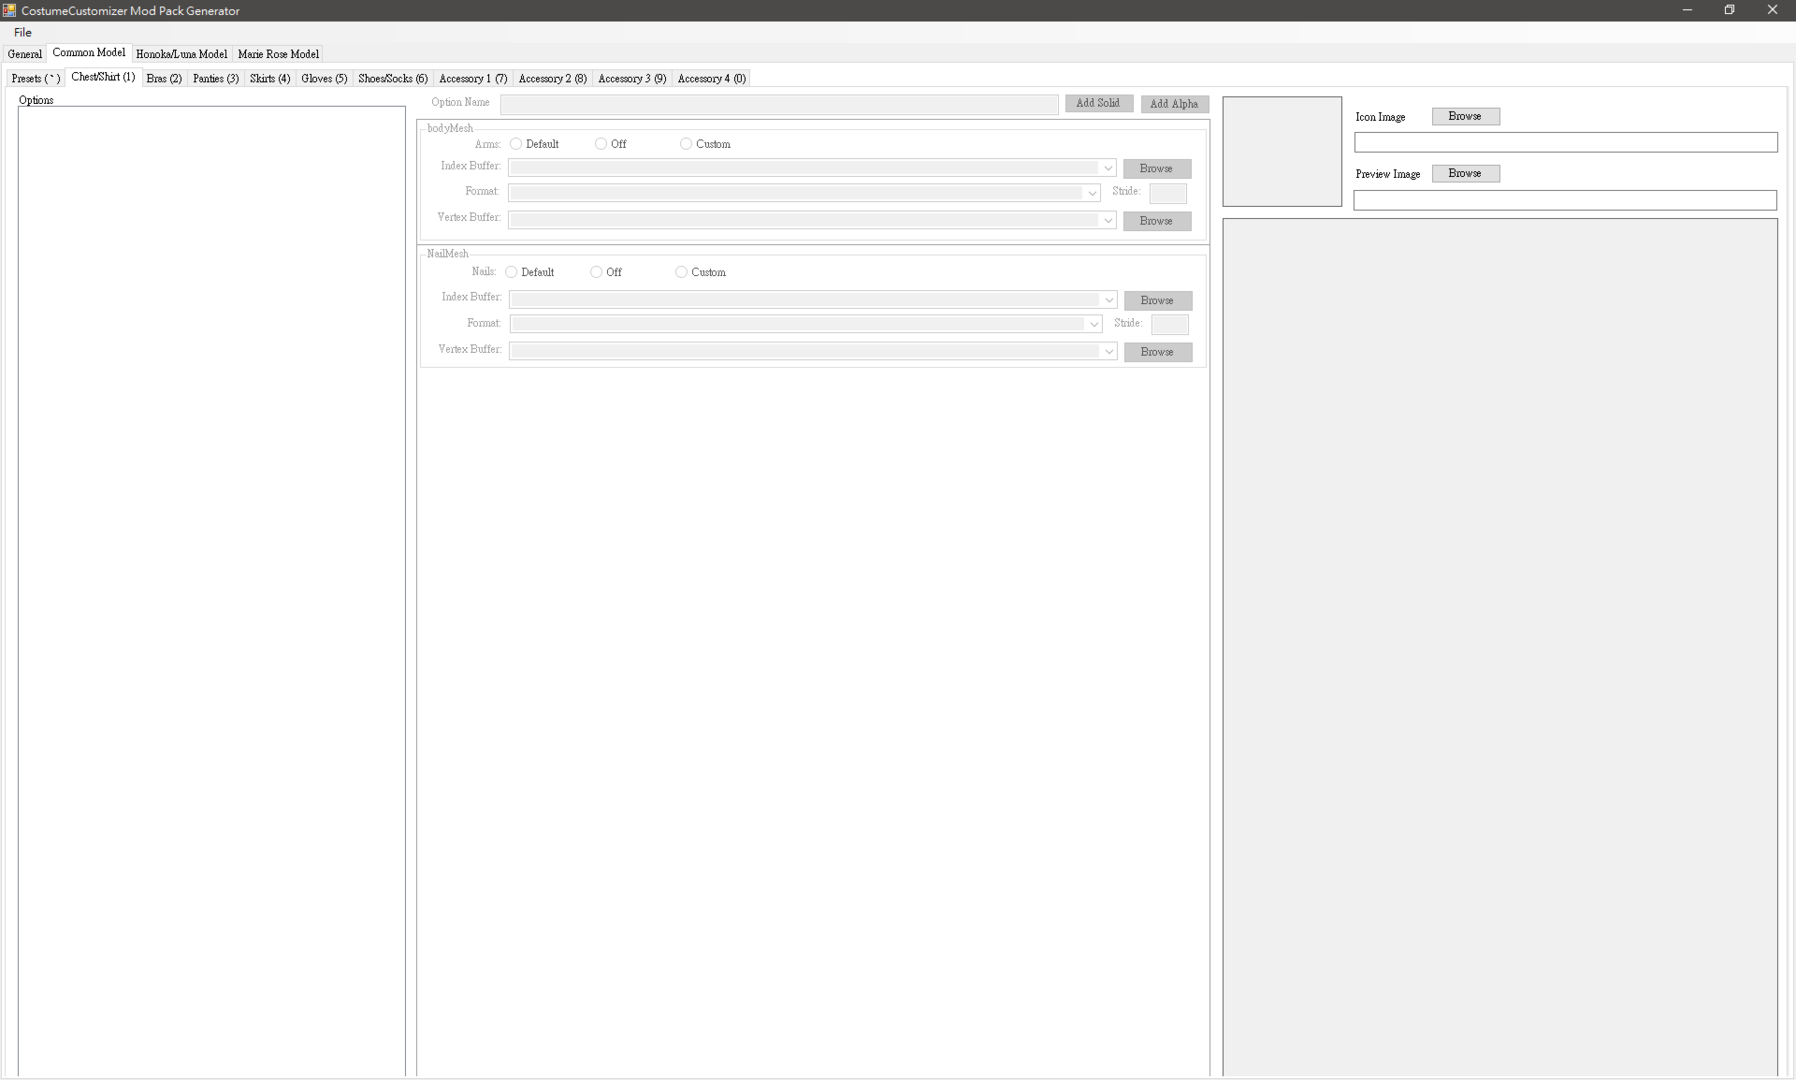1796x1080 pixels.
Task: Click the Preview Image path field
Action: [x=1565, y=200]
